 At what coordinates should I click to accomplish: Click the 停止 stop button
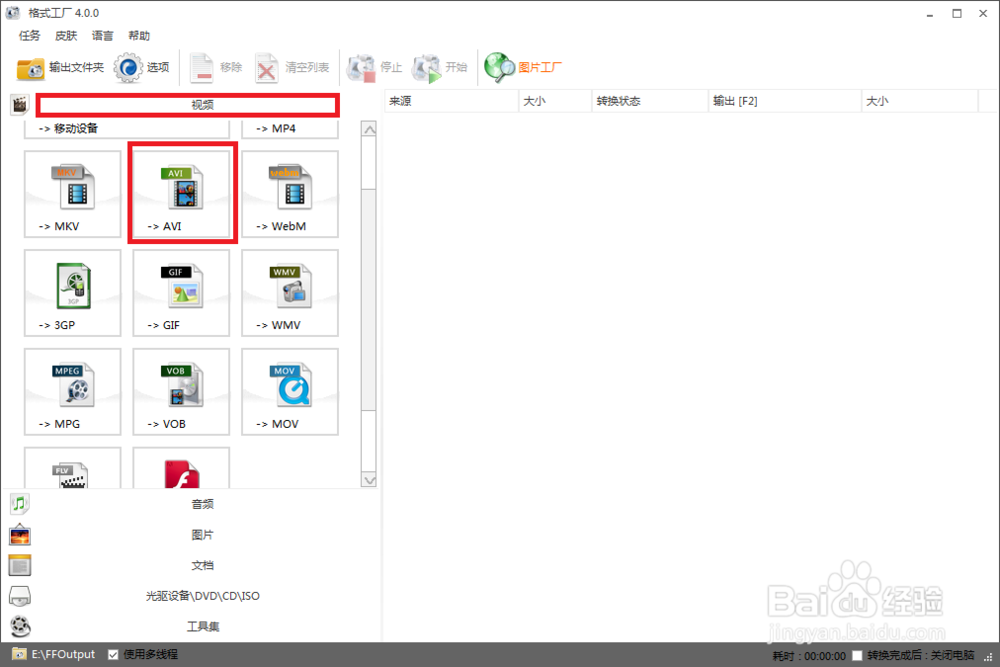374,68
